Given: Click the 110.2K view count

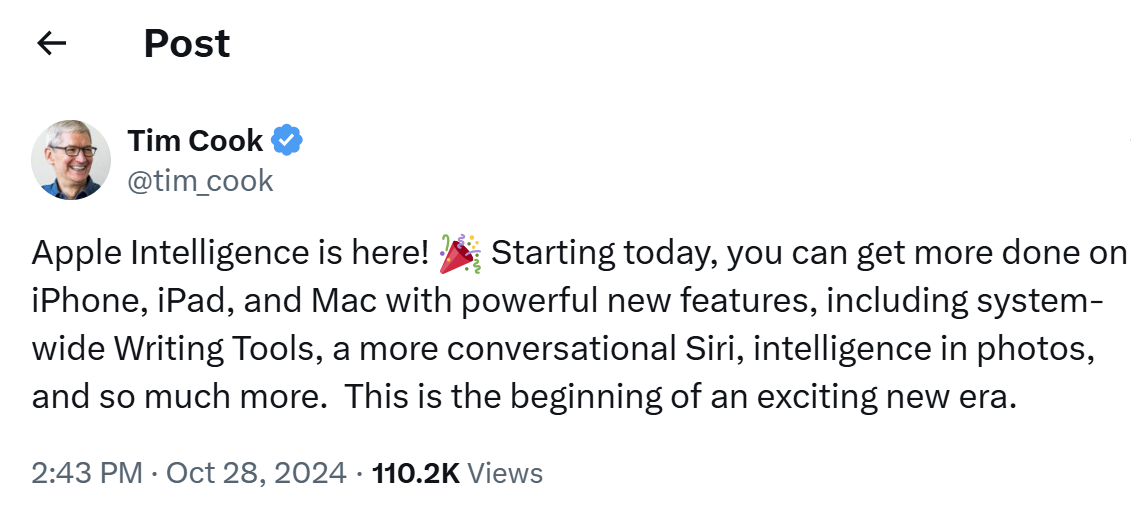Looking at the screenshot, I should tap(415, 473).
